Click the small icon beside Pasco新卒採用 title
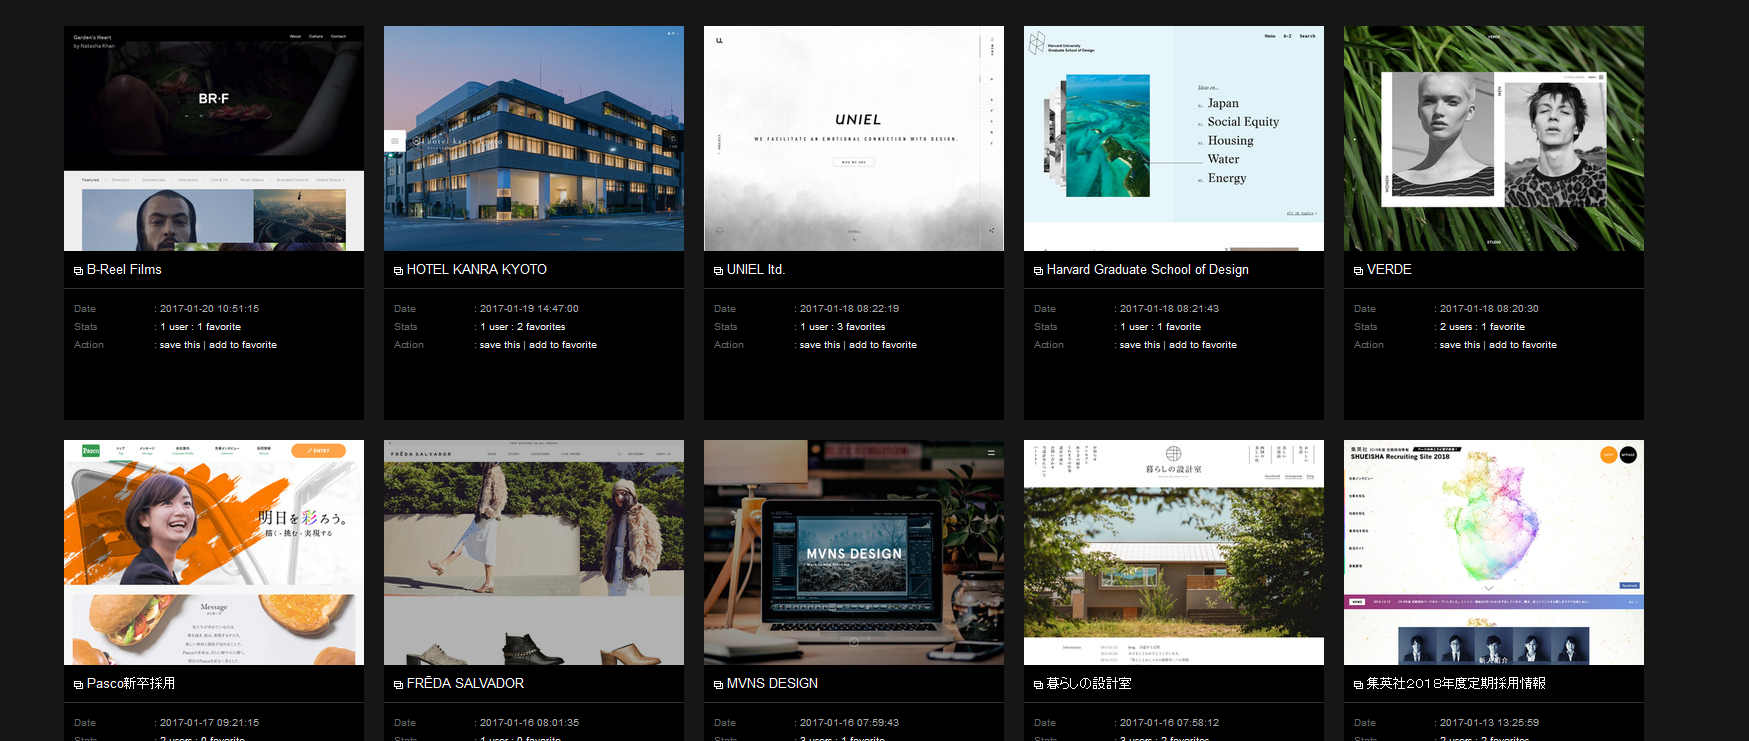 [x=78, y=685]
